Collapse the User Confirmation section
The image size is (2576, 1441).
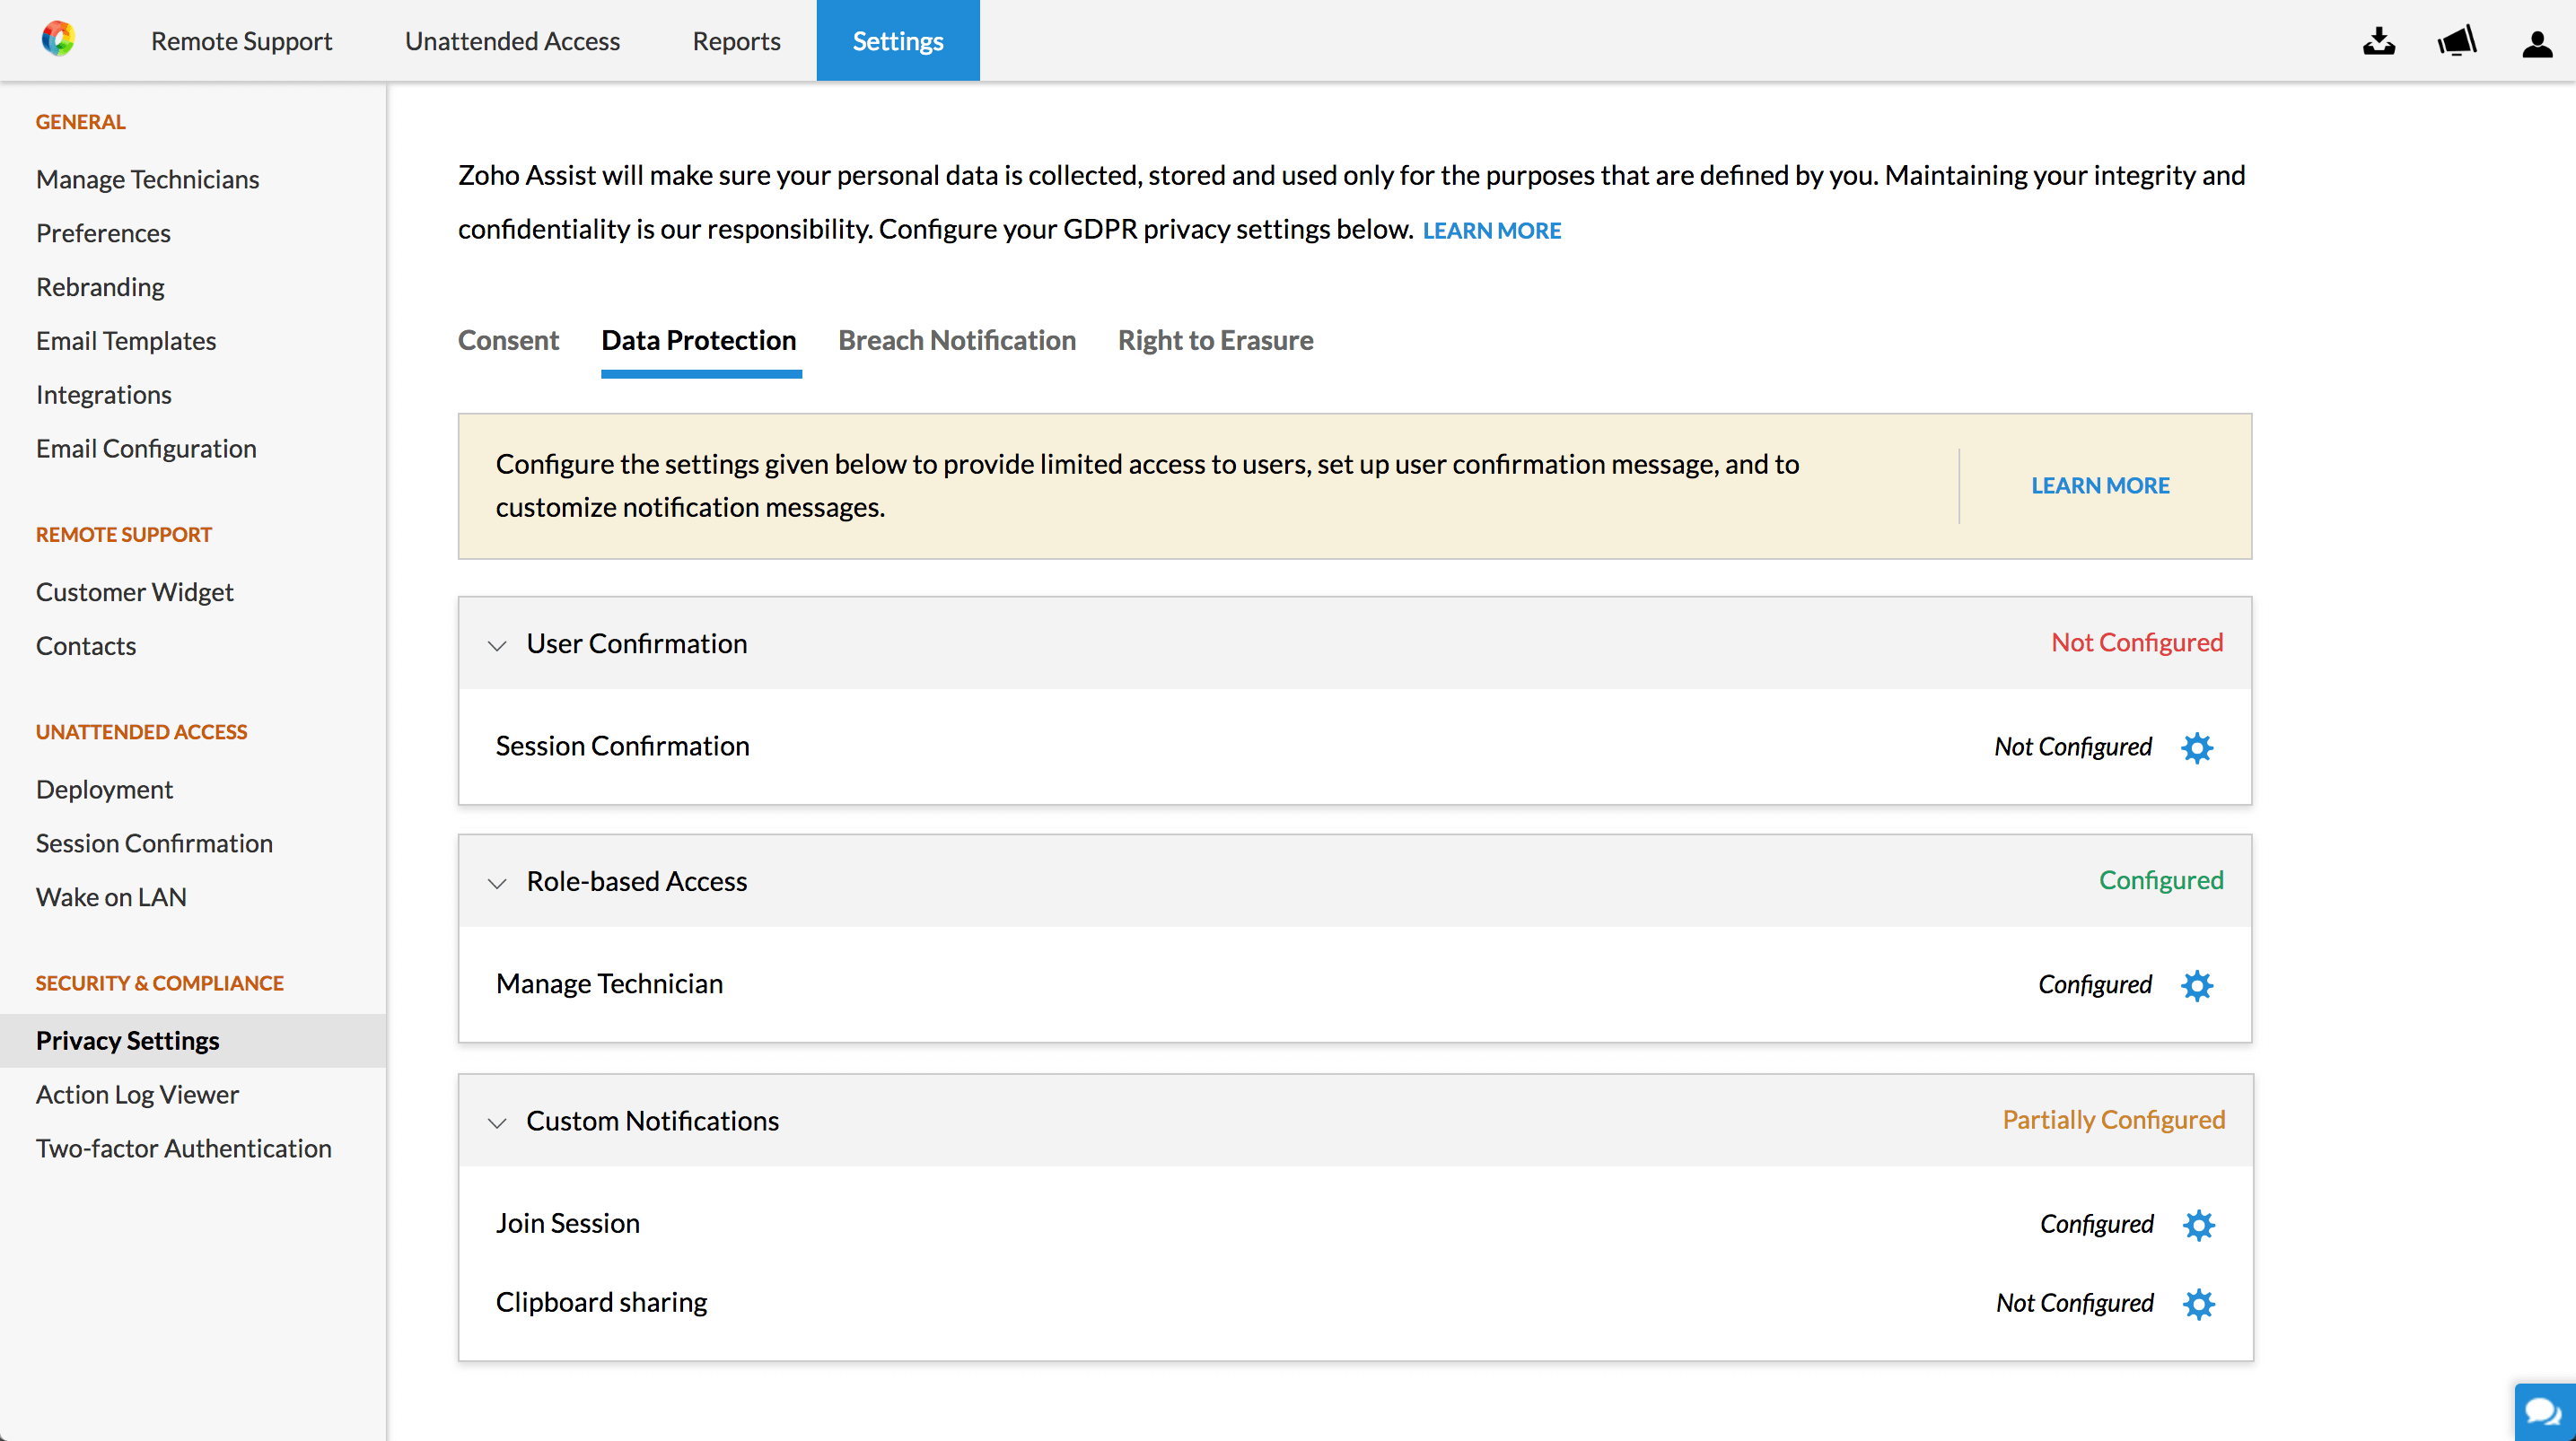(x=497, y=645)
